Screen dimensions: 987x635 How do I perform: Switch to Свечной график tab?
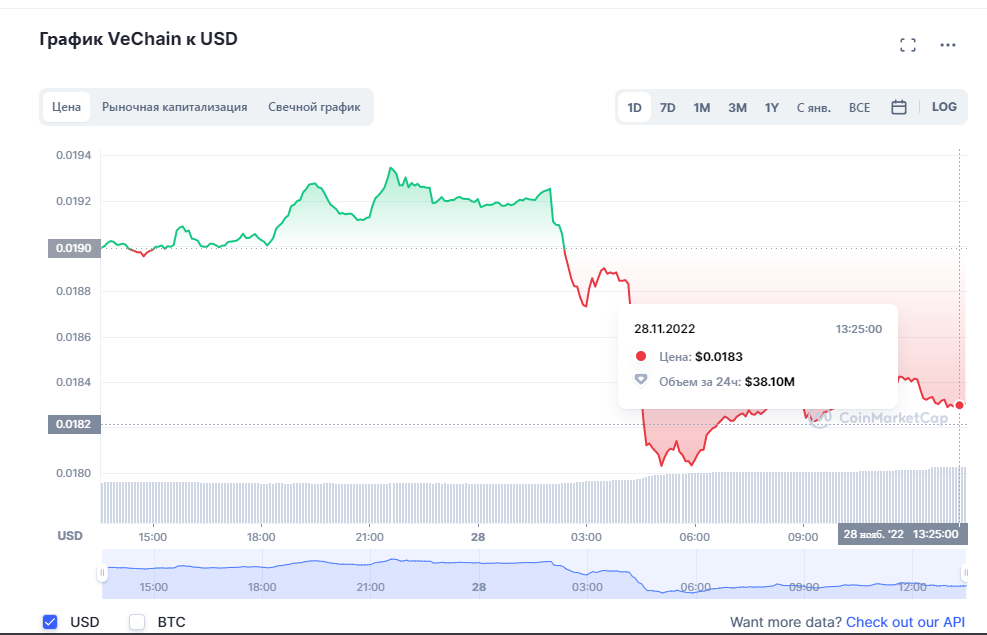[x=314, y=107]
